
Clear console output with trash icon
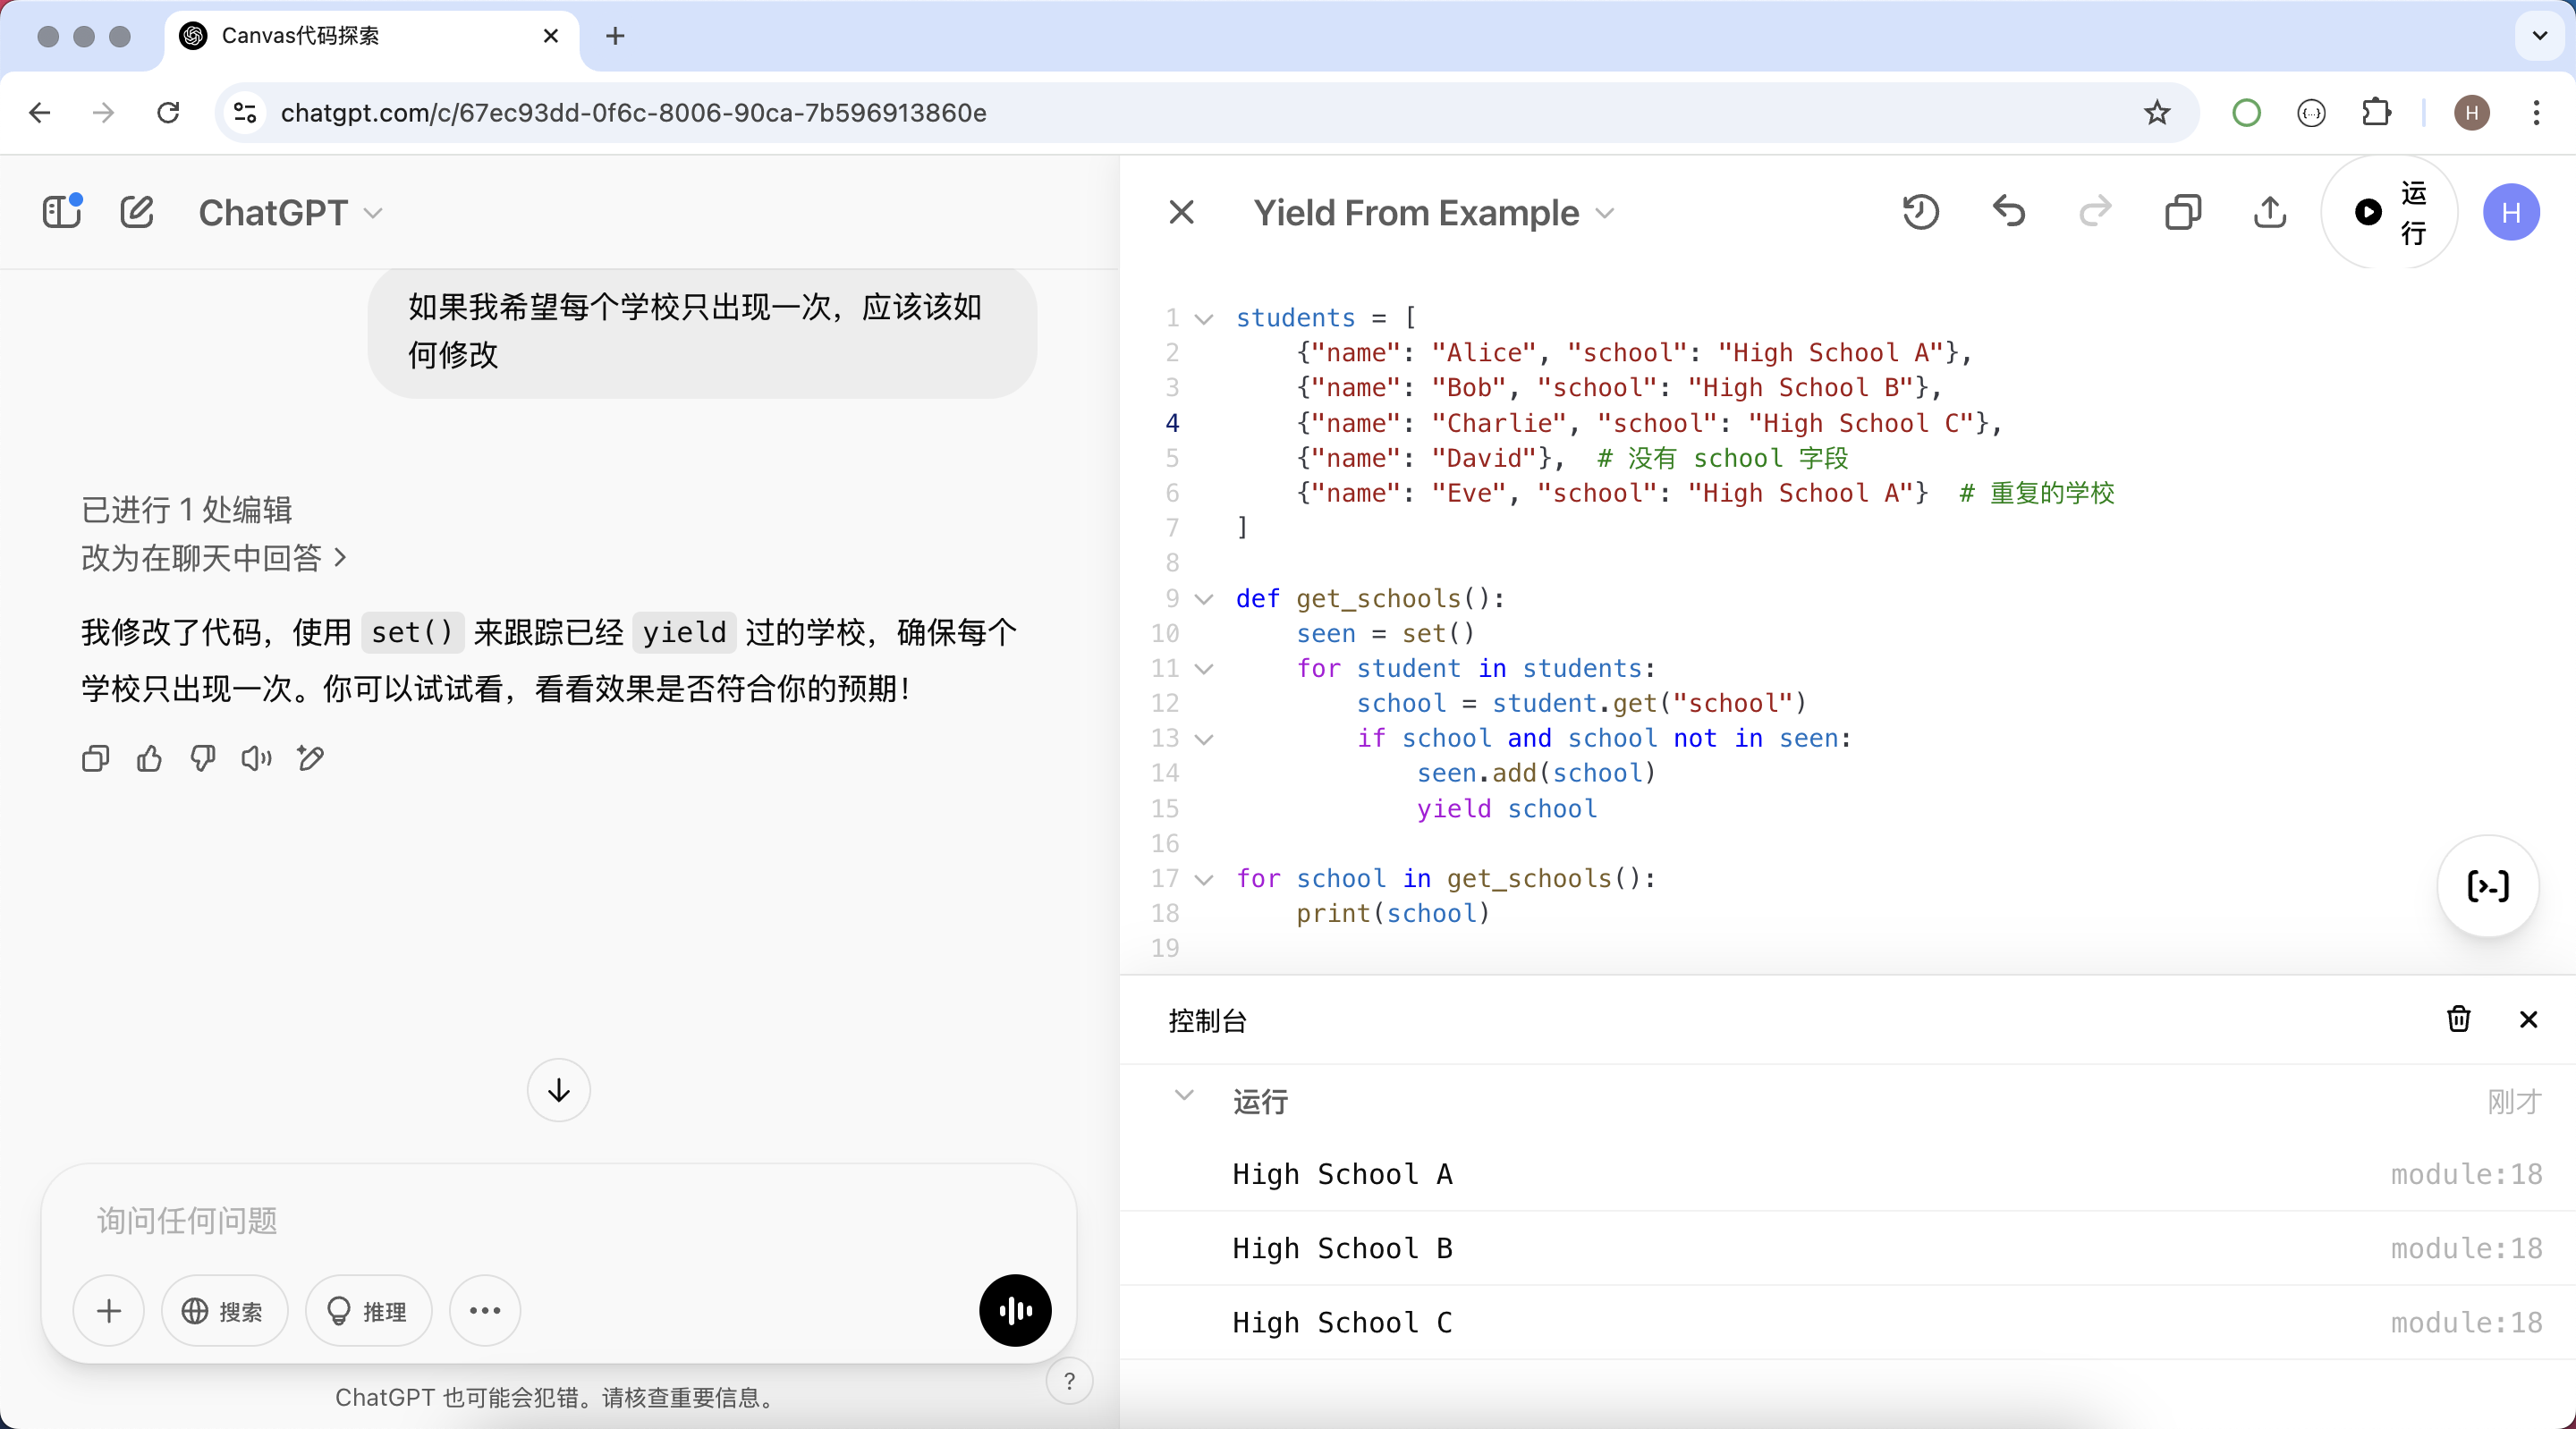2458,1019
